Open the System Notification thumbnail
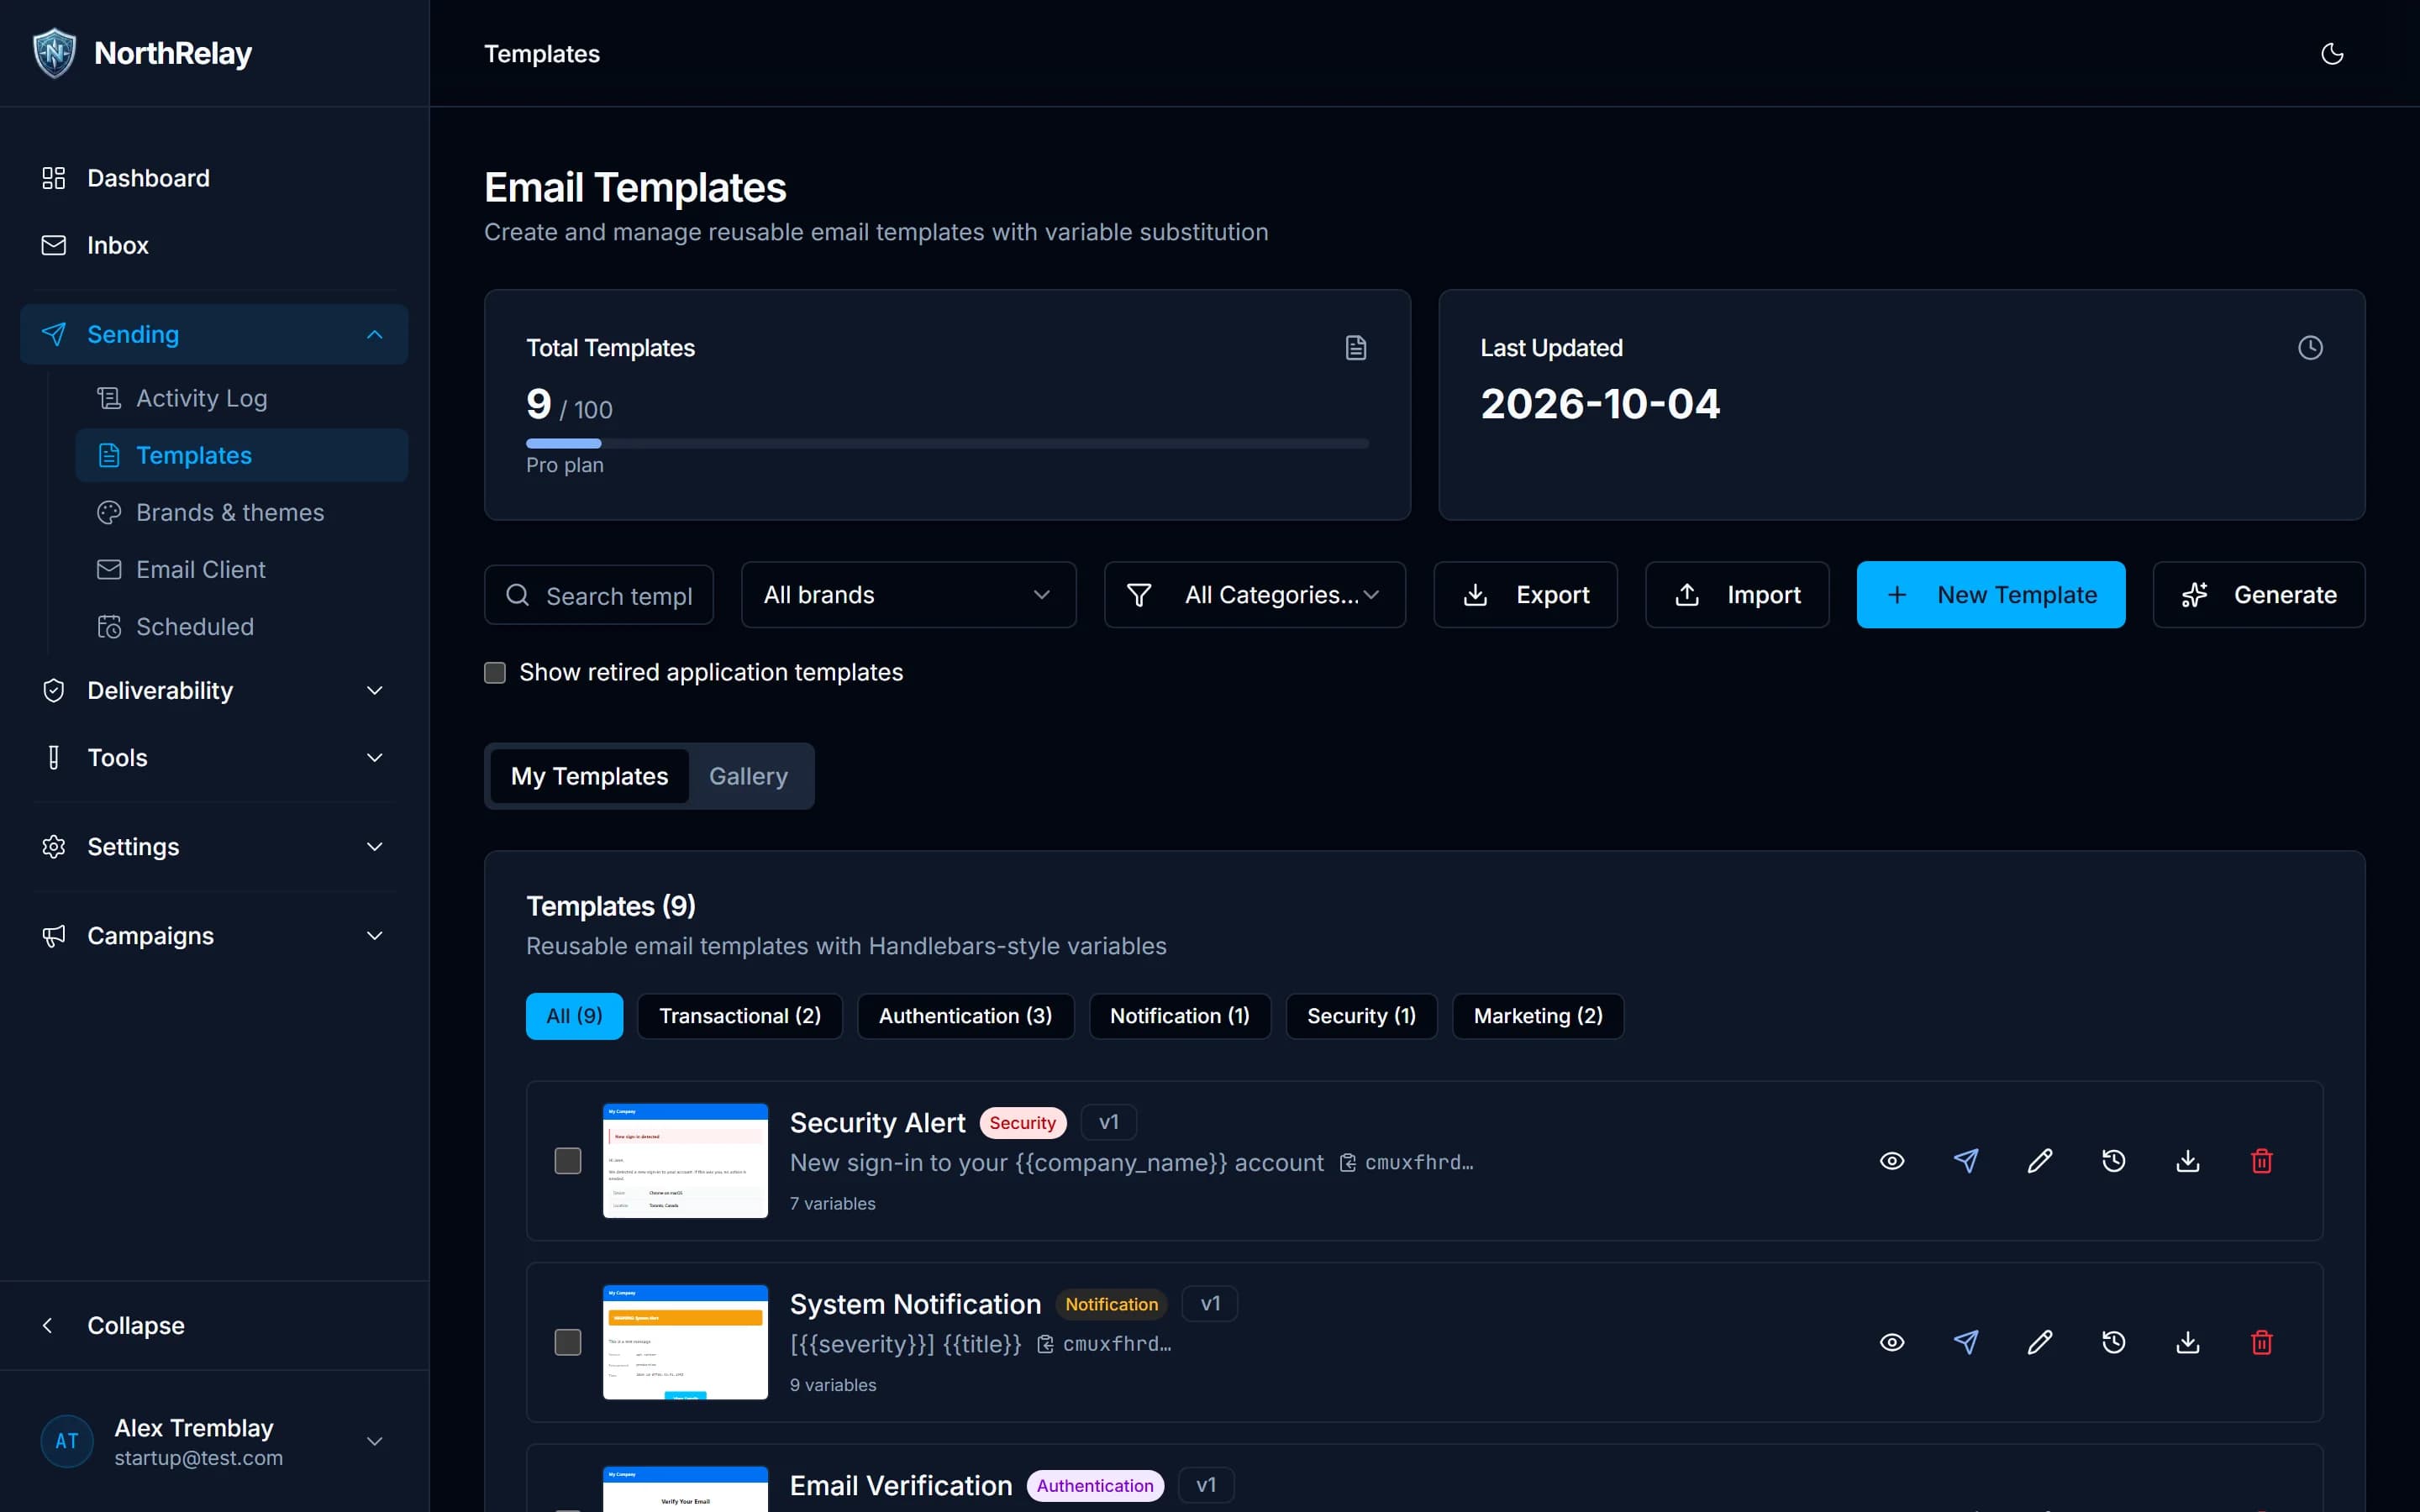Viewport: 2420px width, 1512px height. 685,1342
